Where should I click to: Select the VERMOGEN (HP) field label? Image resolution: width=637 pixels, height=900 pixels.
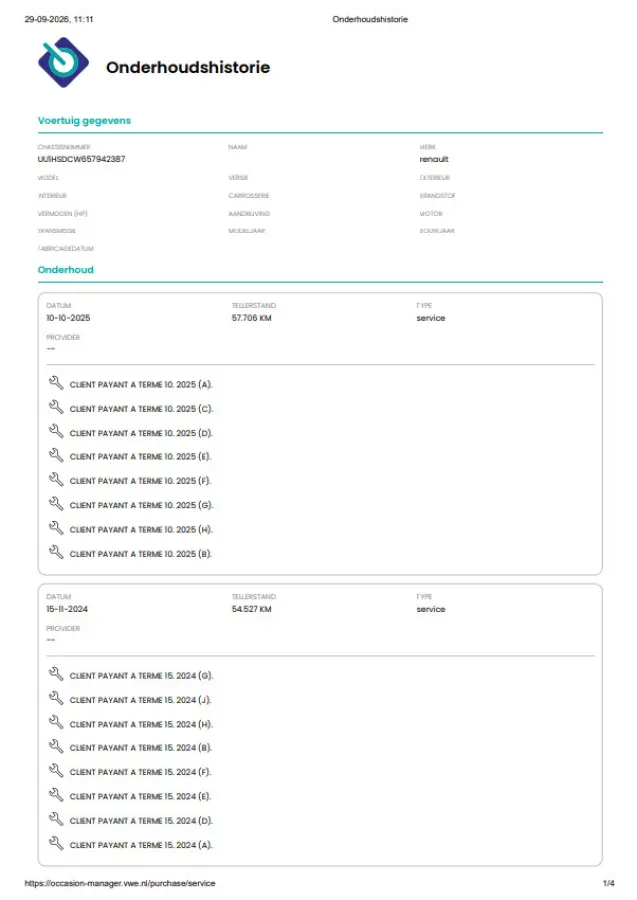(63, 214)
